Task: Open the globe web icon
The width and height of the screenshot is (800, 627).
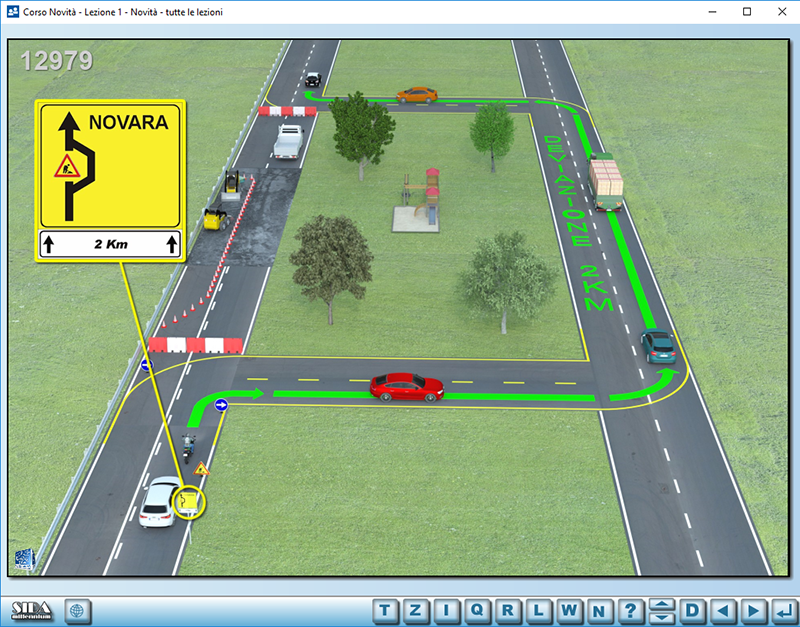Action: pyautogui.click(x=79, y=610)
